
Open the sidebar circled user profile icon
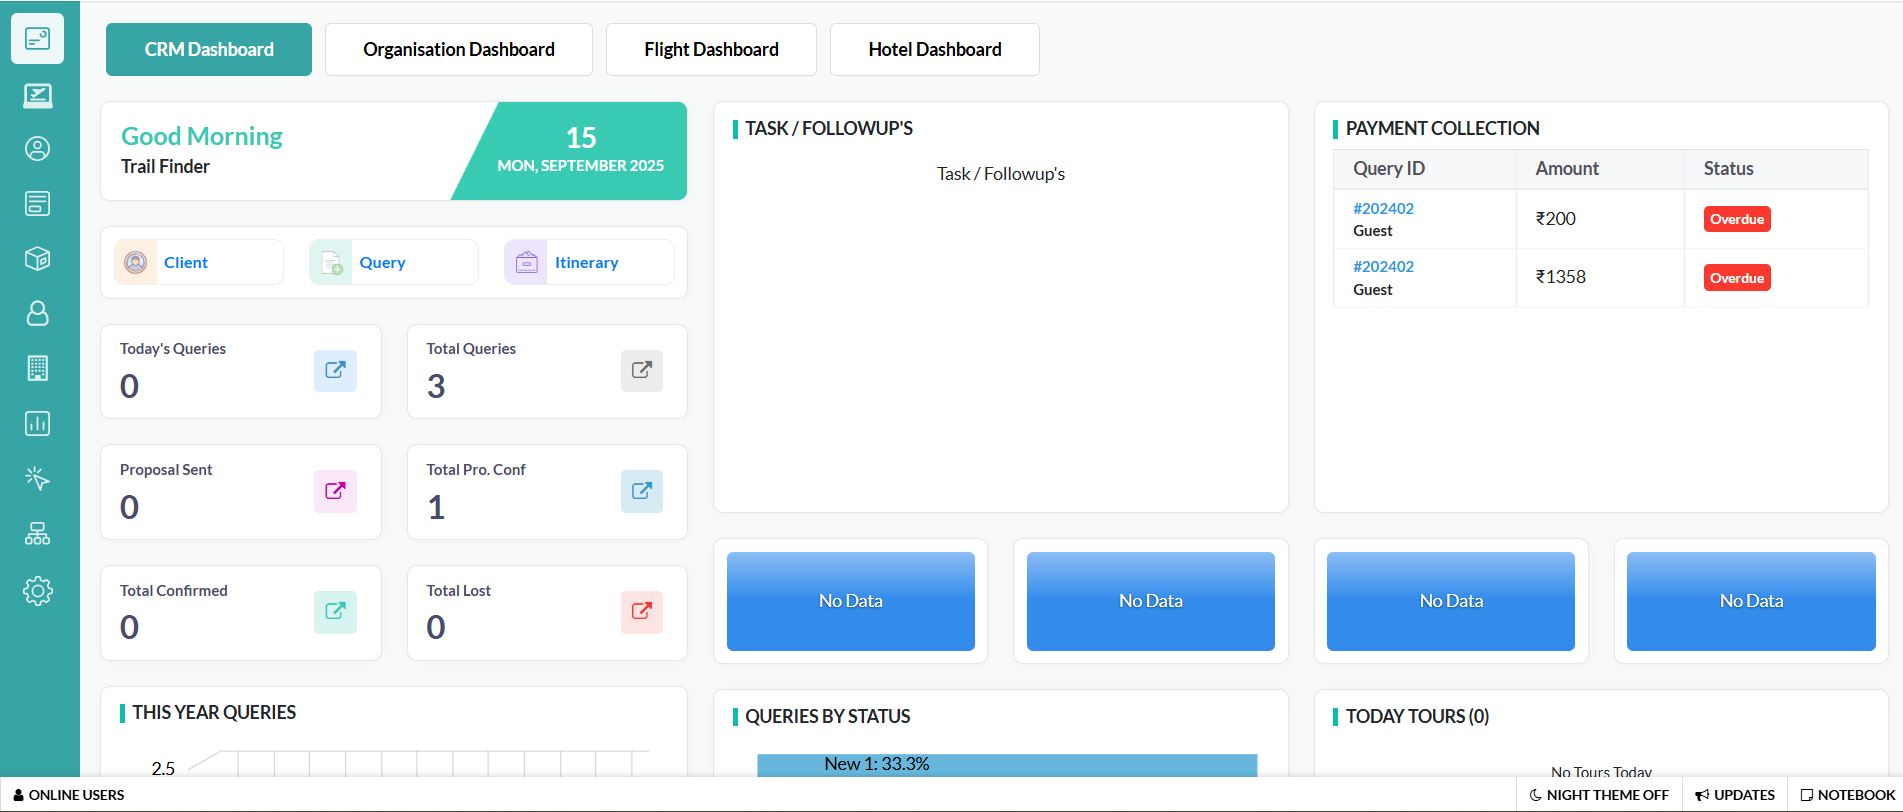37,149
